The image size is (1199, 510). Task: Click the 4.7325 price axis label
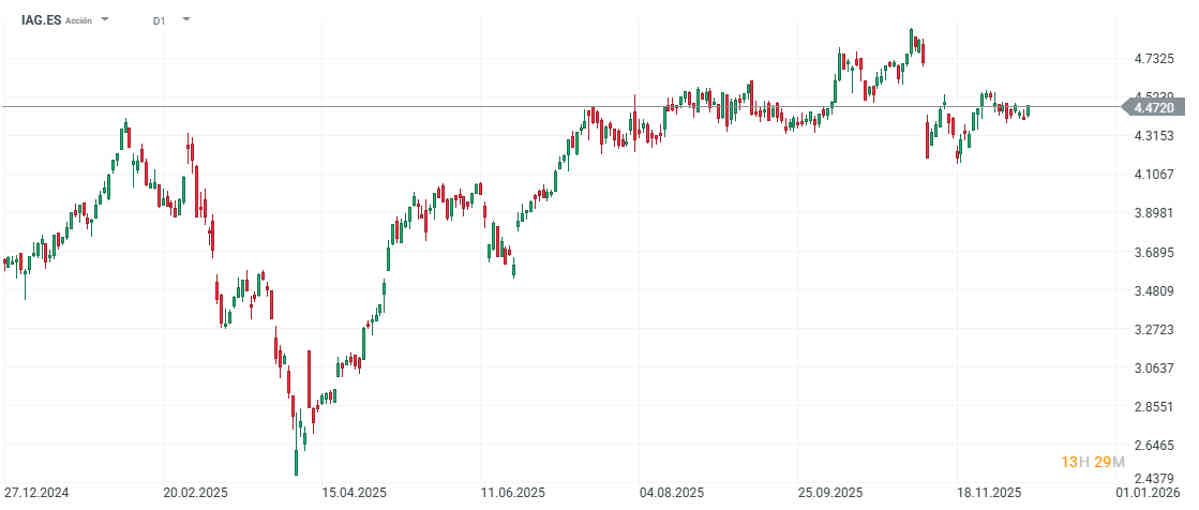click(1153, 59)
